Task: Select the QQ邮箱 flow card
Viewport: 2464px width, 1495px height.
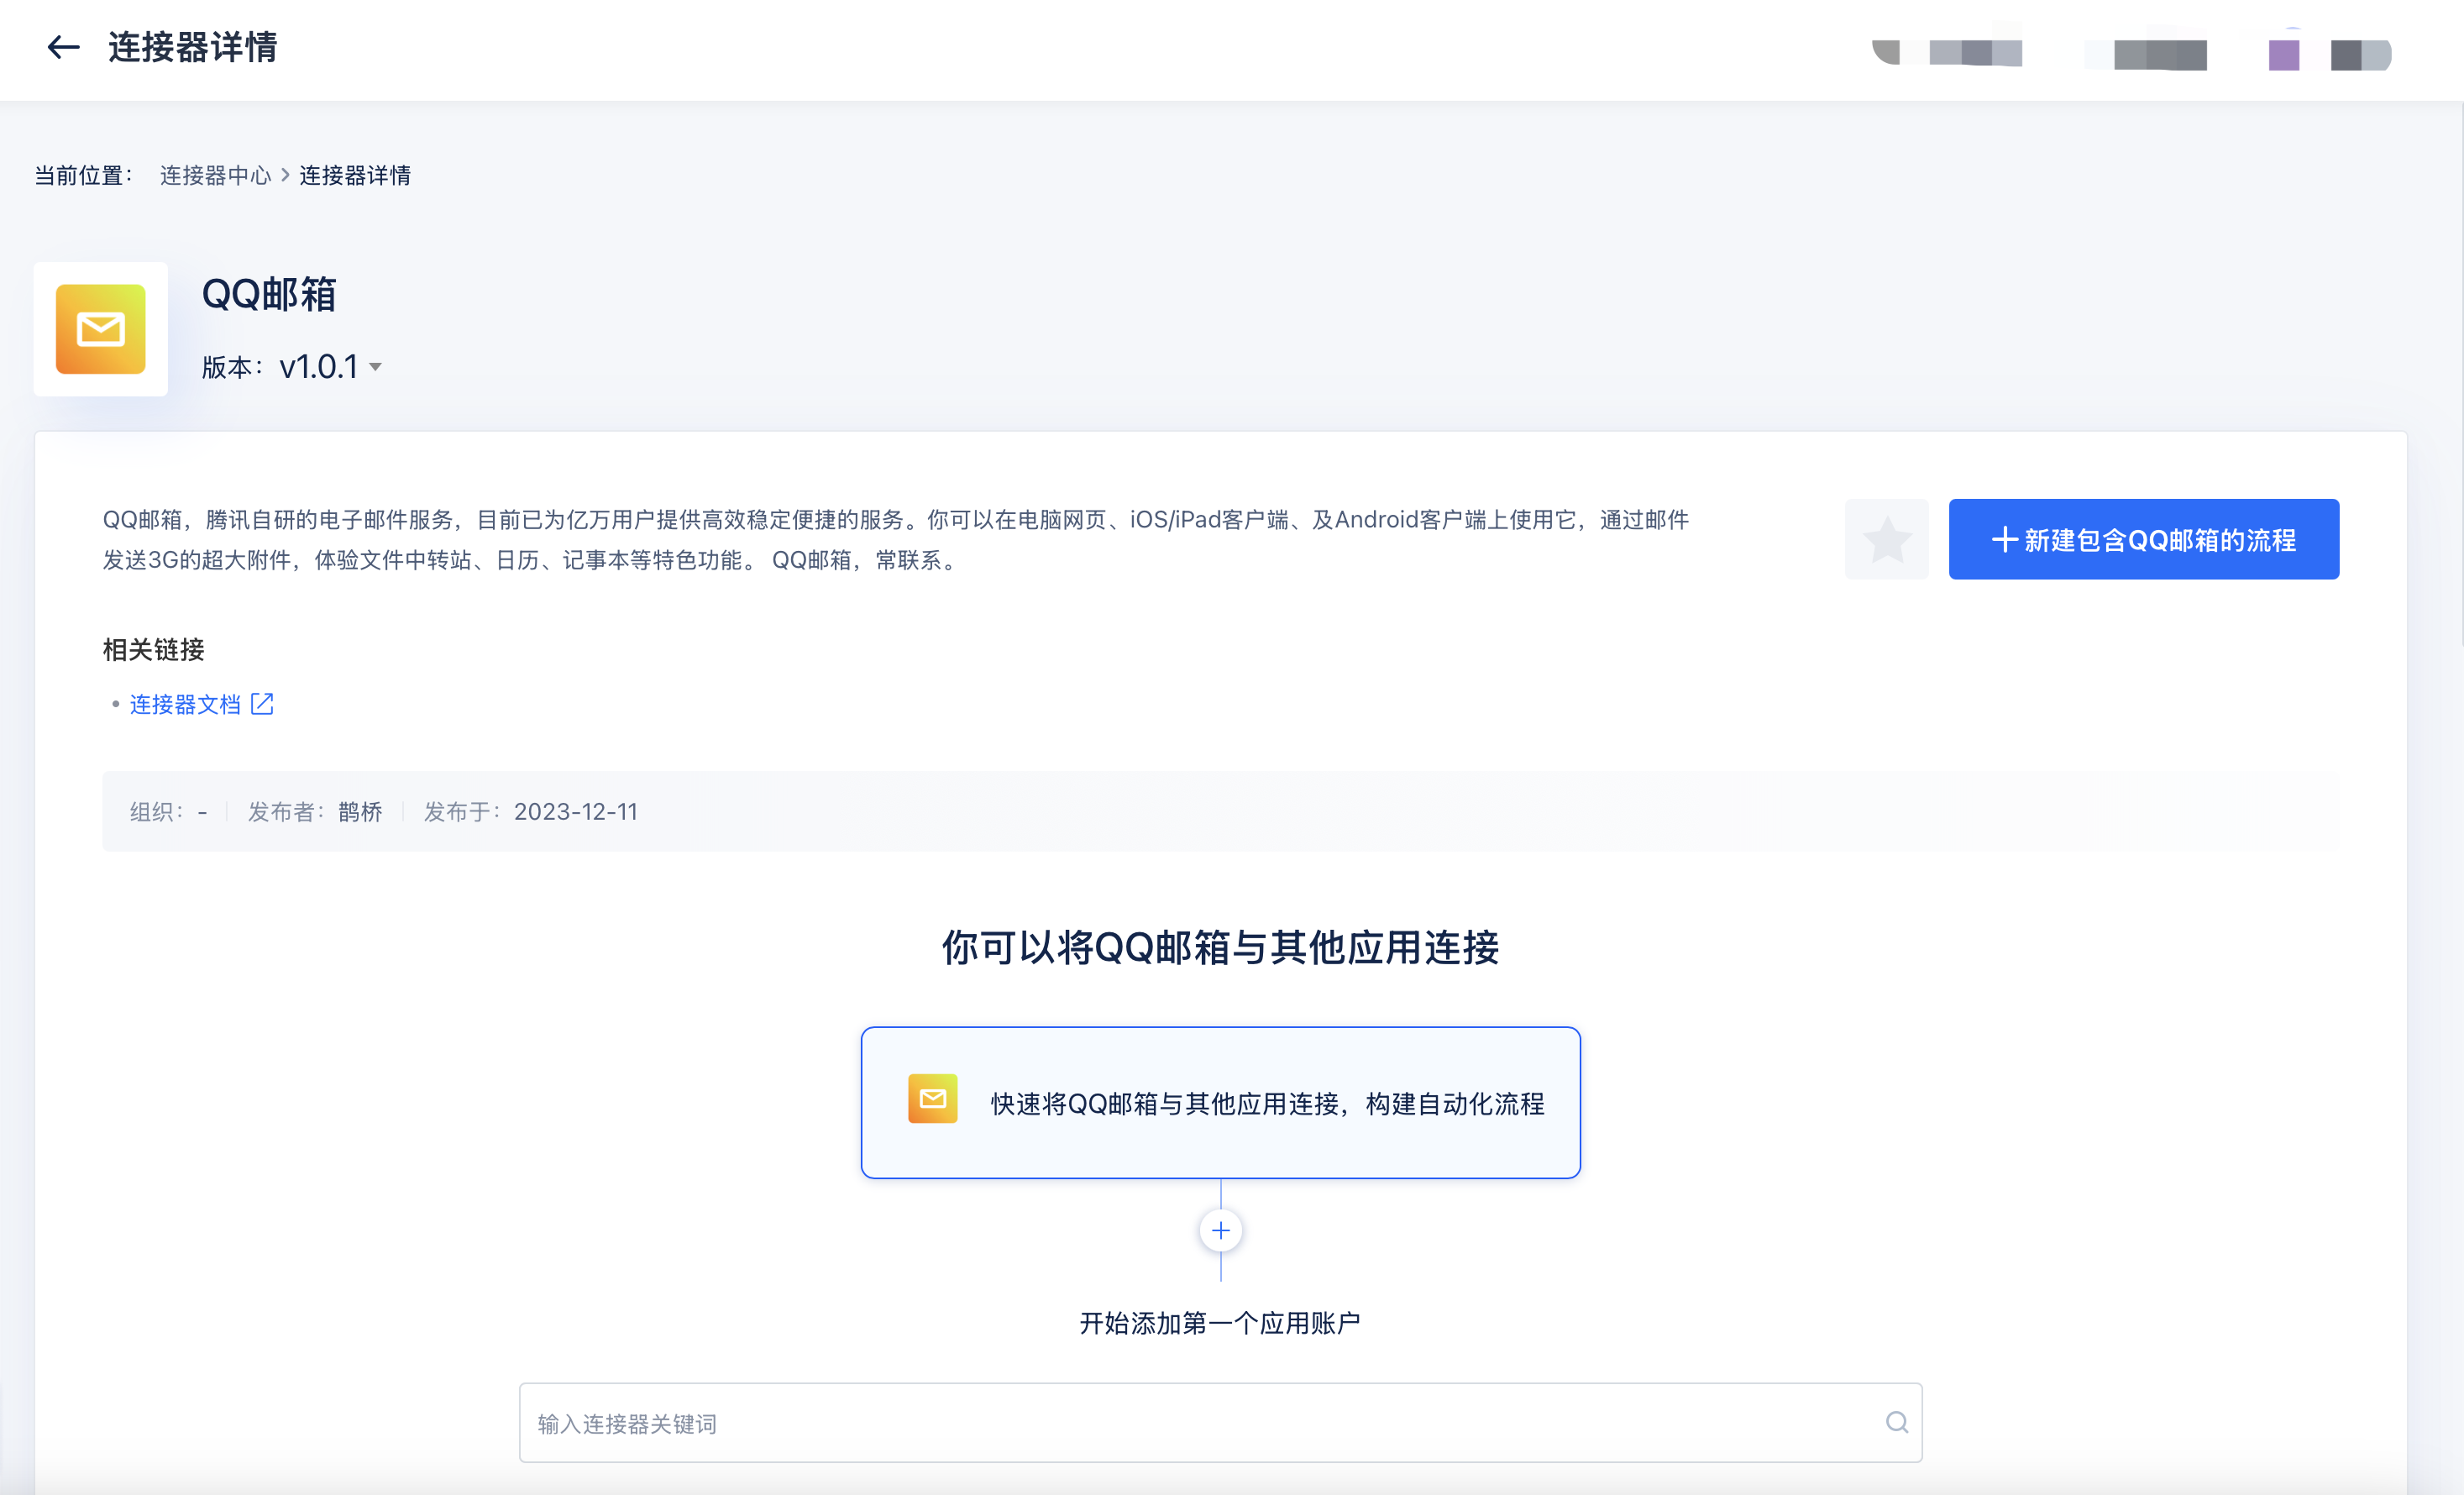Action: (1220, 1102)
